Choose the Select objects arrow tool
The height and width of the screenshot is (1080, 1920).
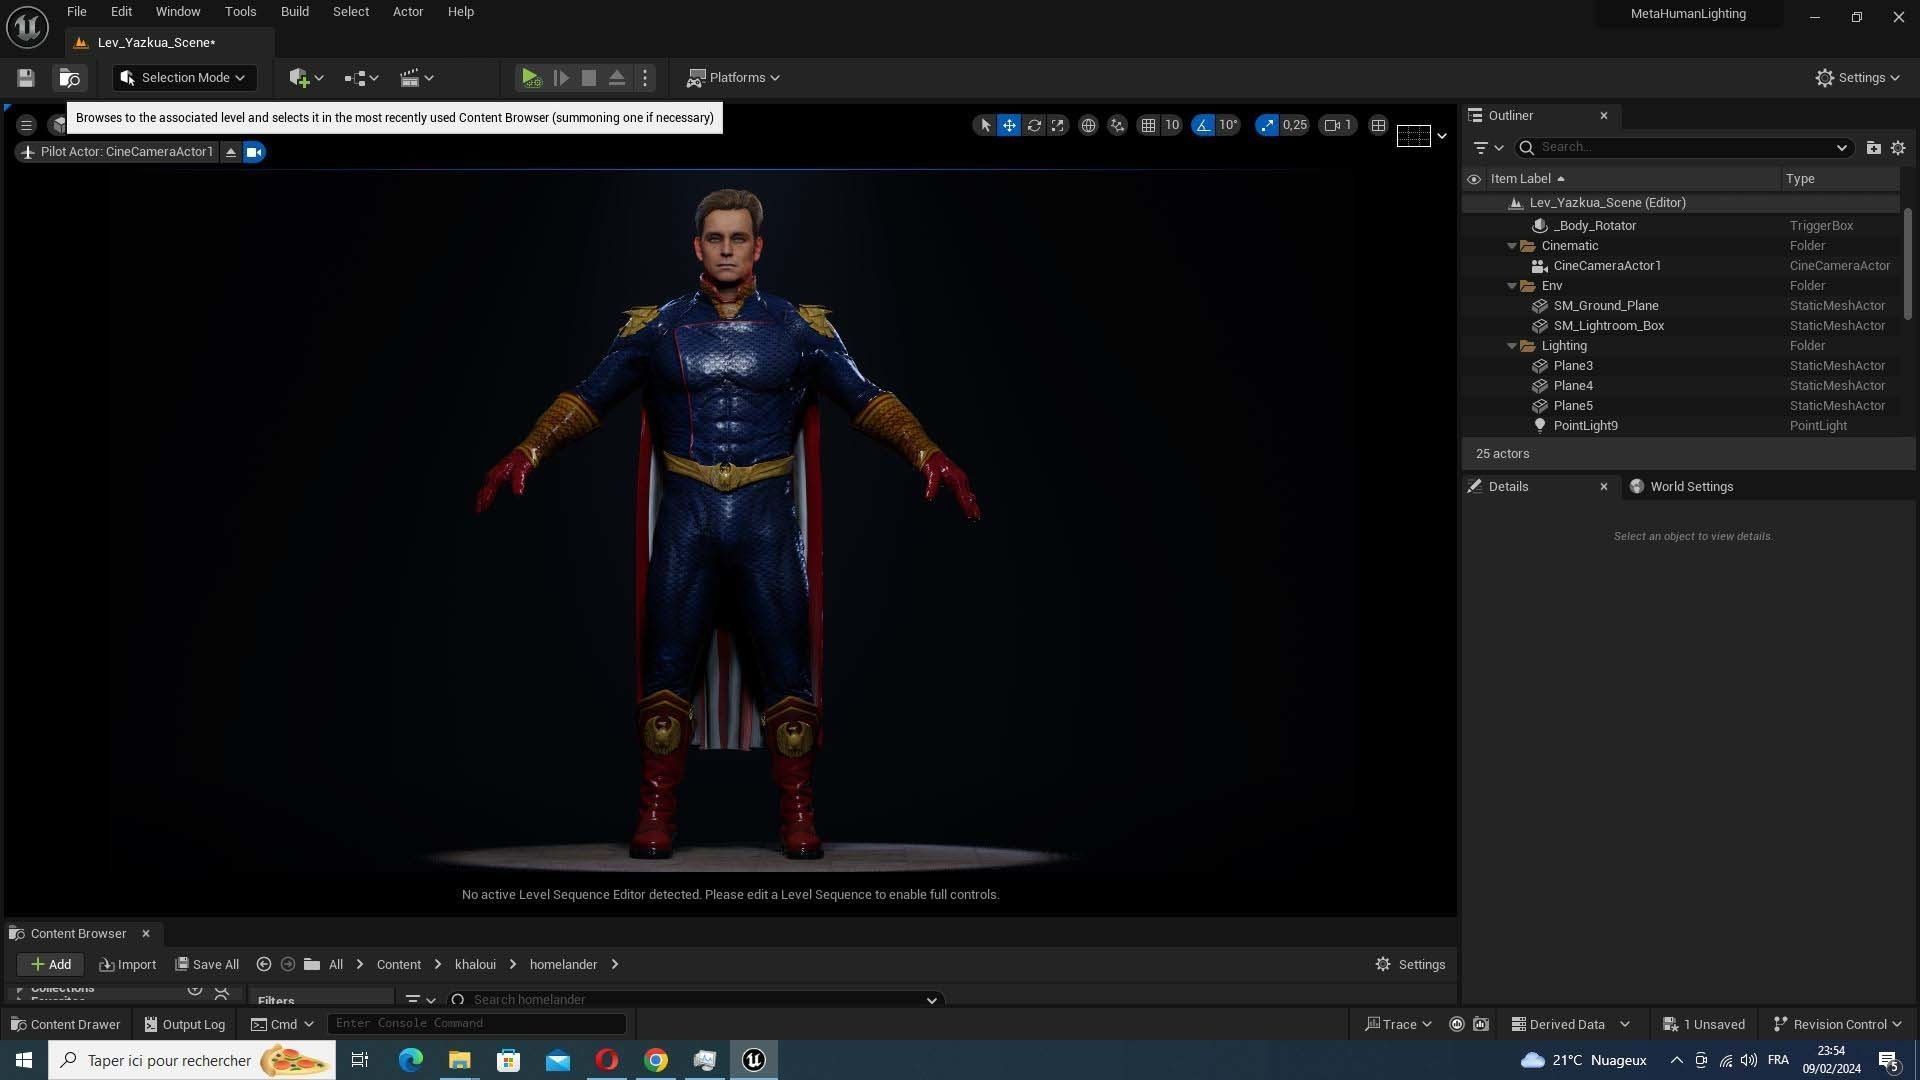[x=985, y=126]
